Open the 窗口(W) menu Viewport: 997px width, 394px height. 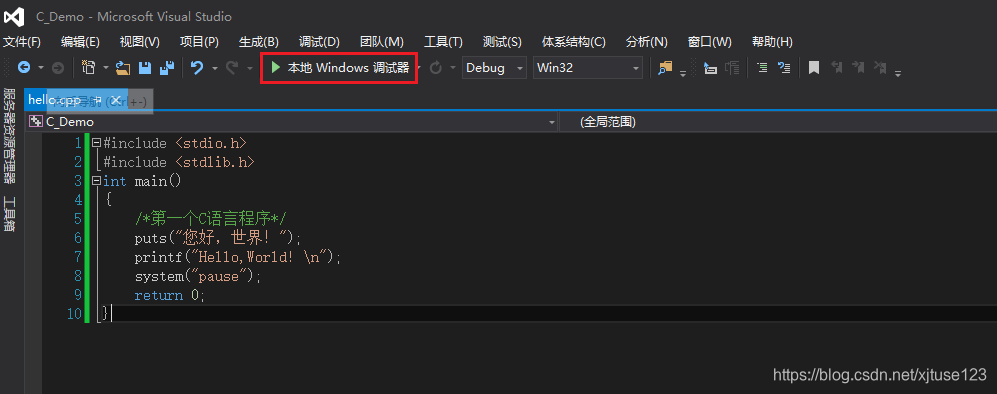tap(710, 42)
